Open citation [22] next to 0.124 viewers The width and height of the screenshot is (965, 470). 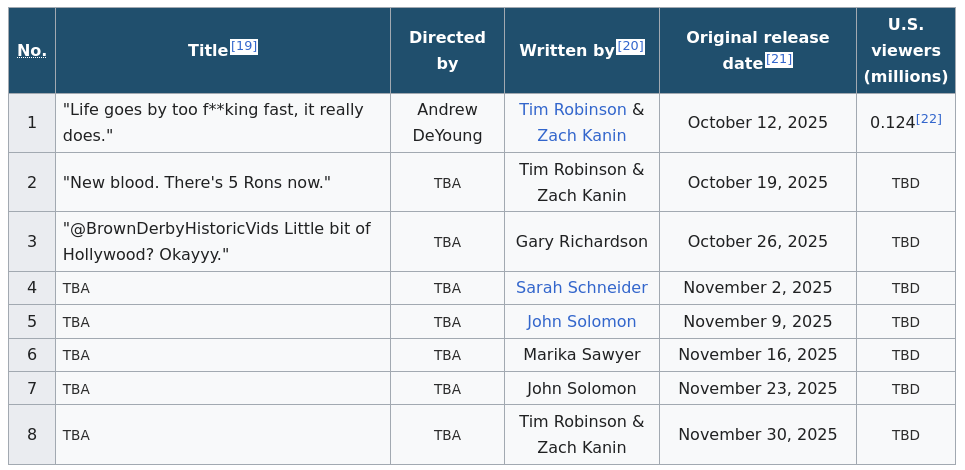point(929,119)
